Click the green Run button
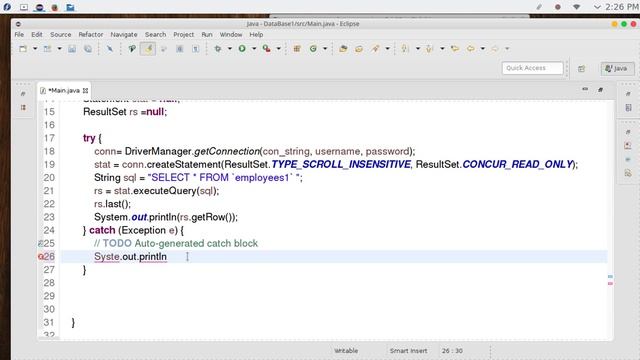Image resolution: width=640 pixels, height=360 pixels. (x=242, y=49)
